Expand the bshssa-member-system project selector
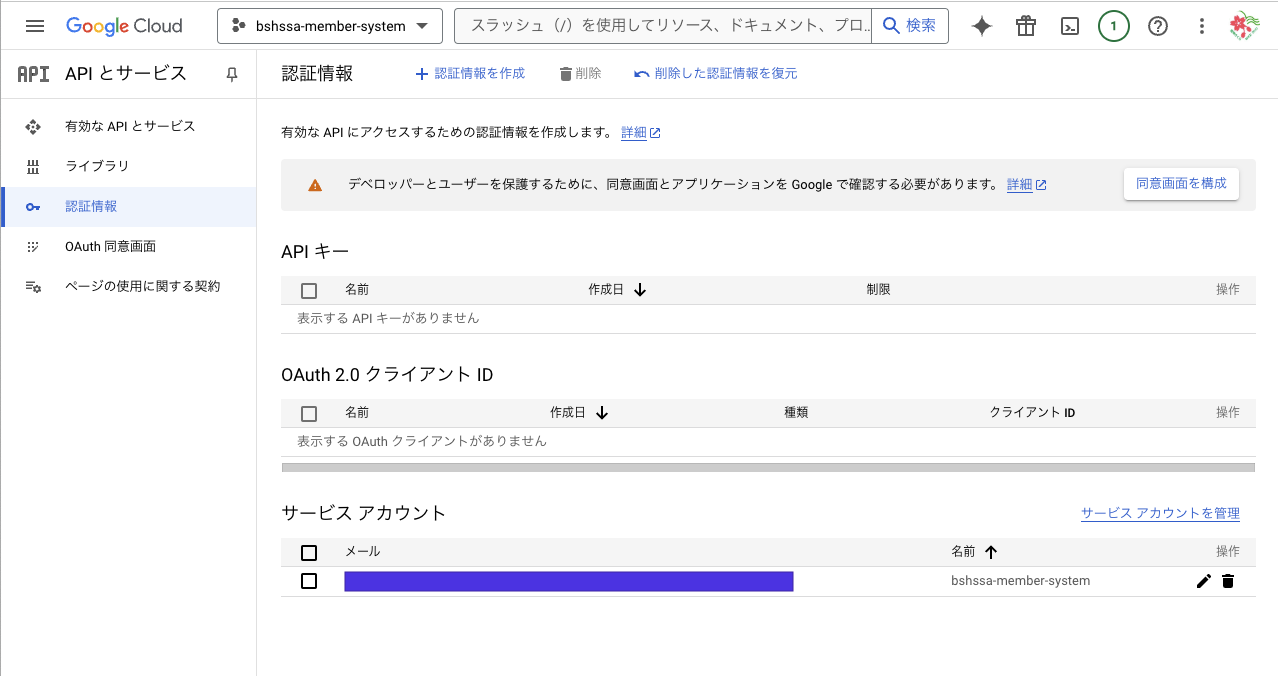 pos(329,27)
